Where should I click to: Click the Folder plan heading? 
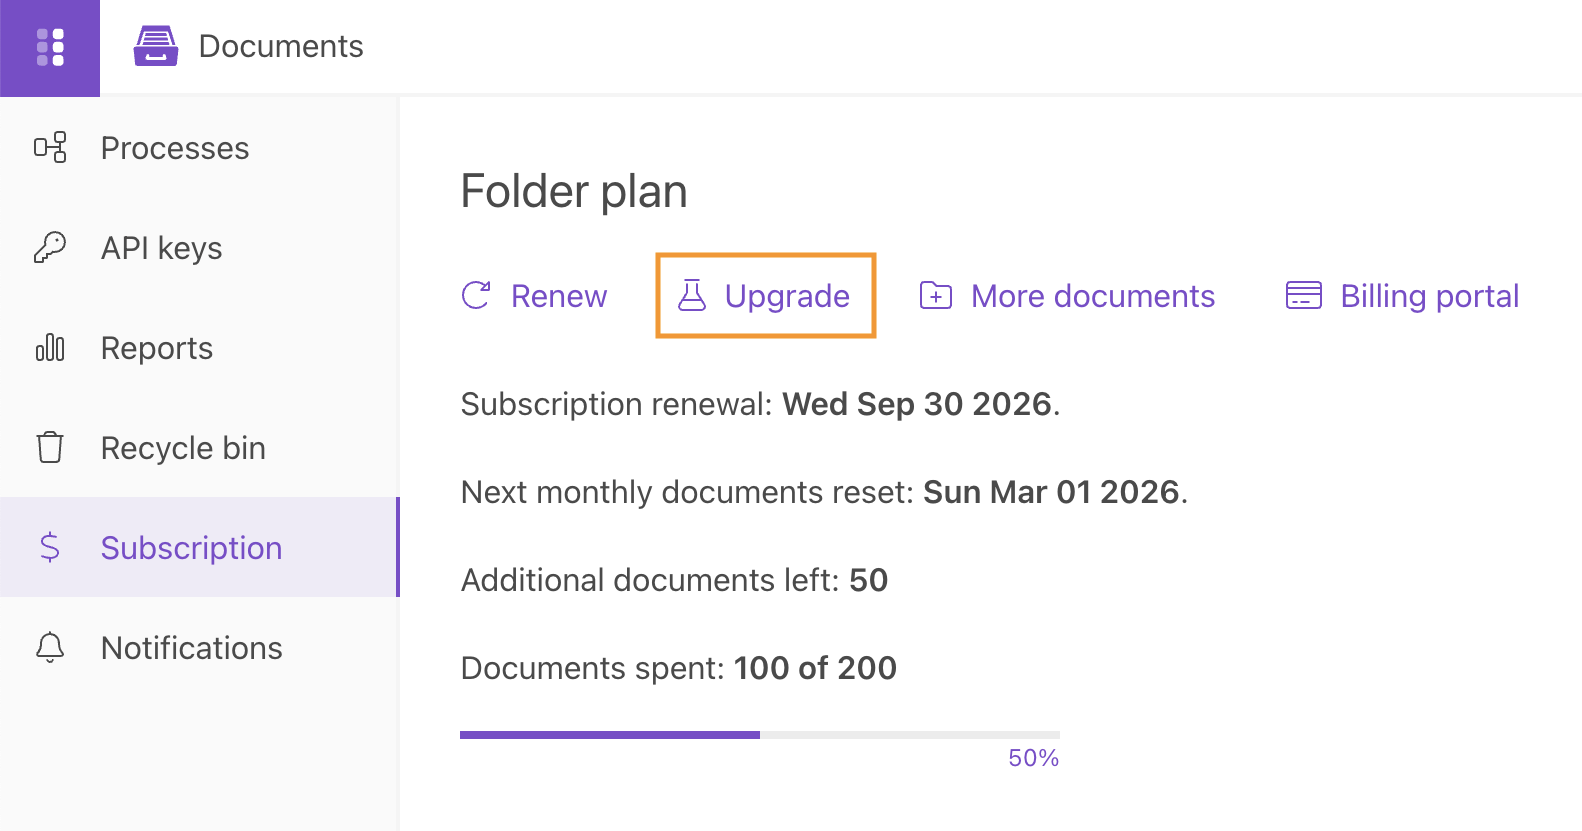pyautogui.click(x=573, y=190)
